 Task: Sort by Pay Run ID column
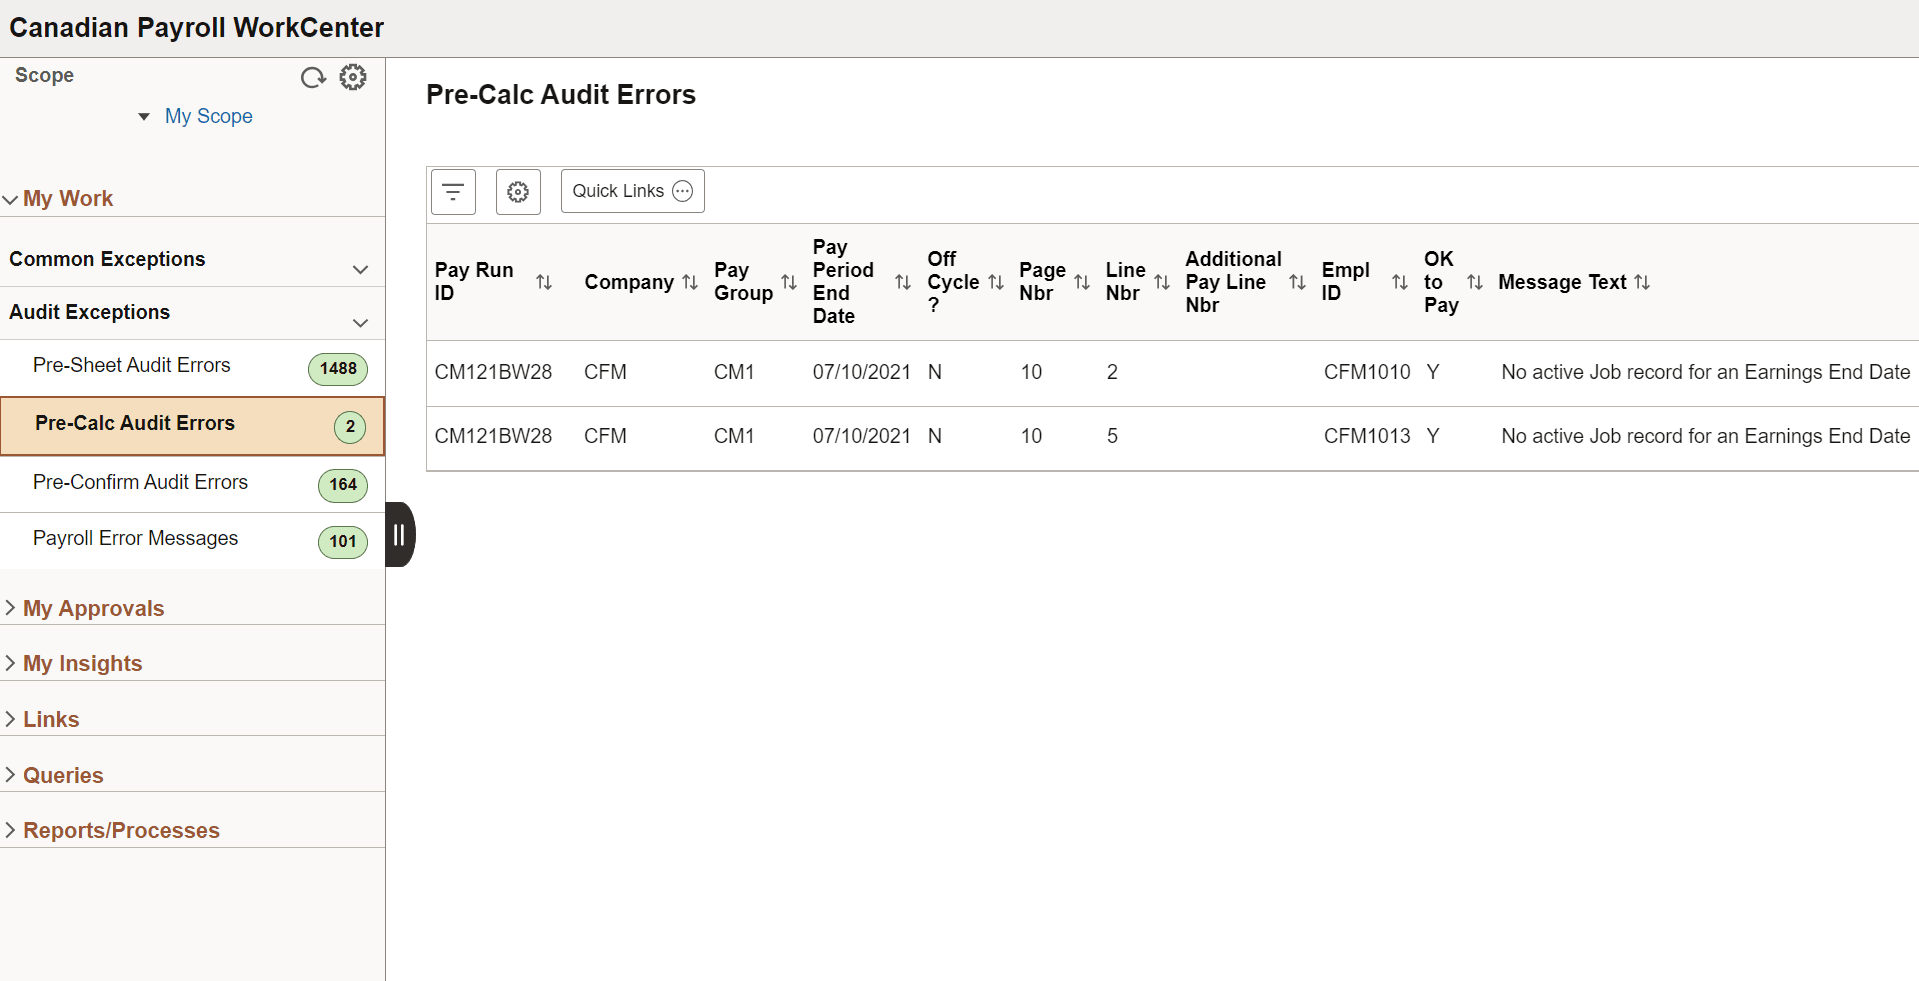544,282
